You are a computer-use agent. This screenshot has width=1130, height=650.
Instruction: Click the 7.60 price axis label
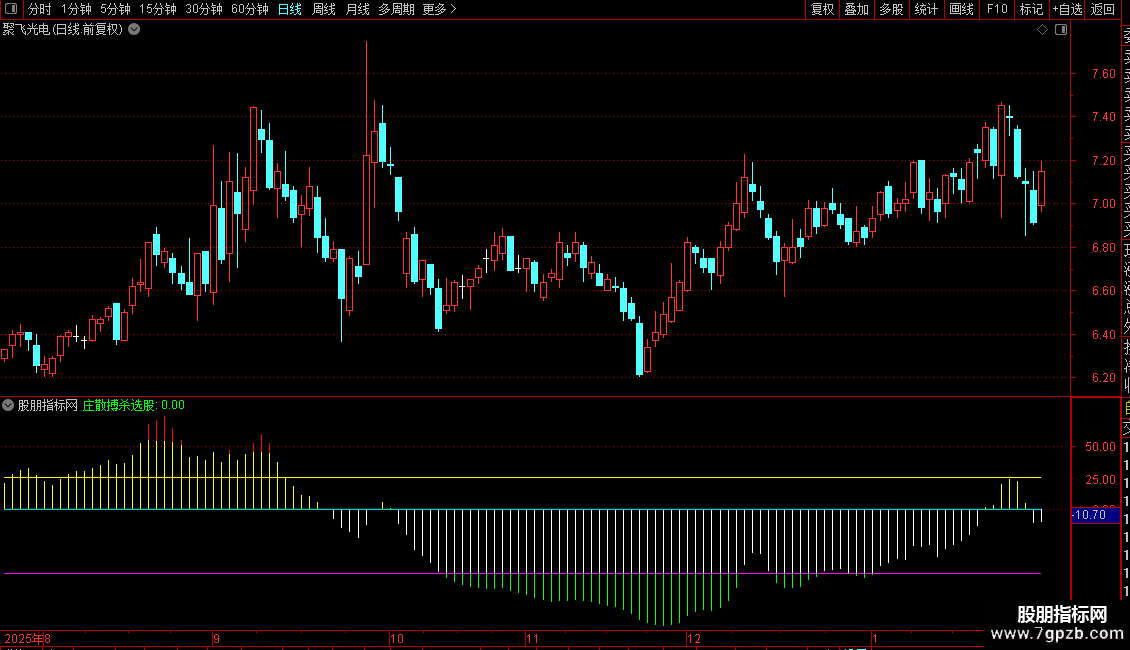click(1103, 74)
